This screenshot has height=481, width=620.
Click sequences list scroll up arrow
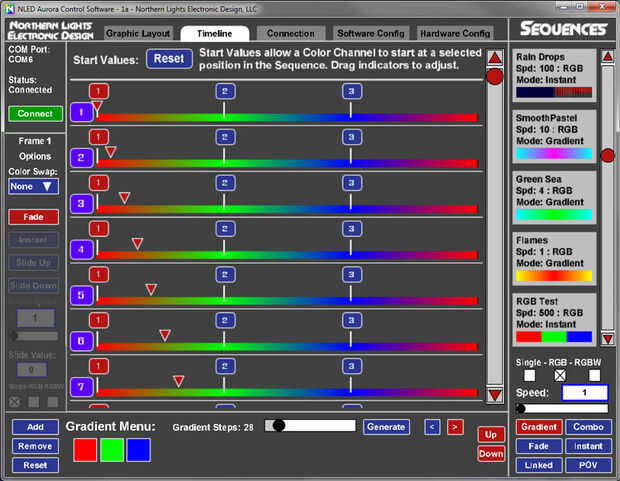pyautogui.click(x=608, y=57)
